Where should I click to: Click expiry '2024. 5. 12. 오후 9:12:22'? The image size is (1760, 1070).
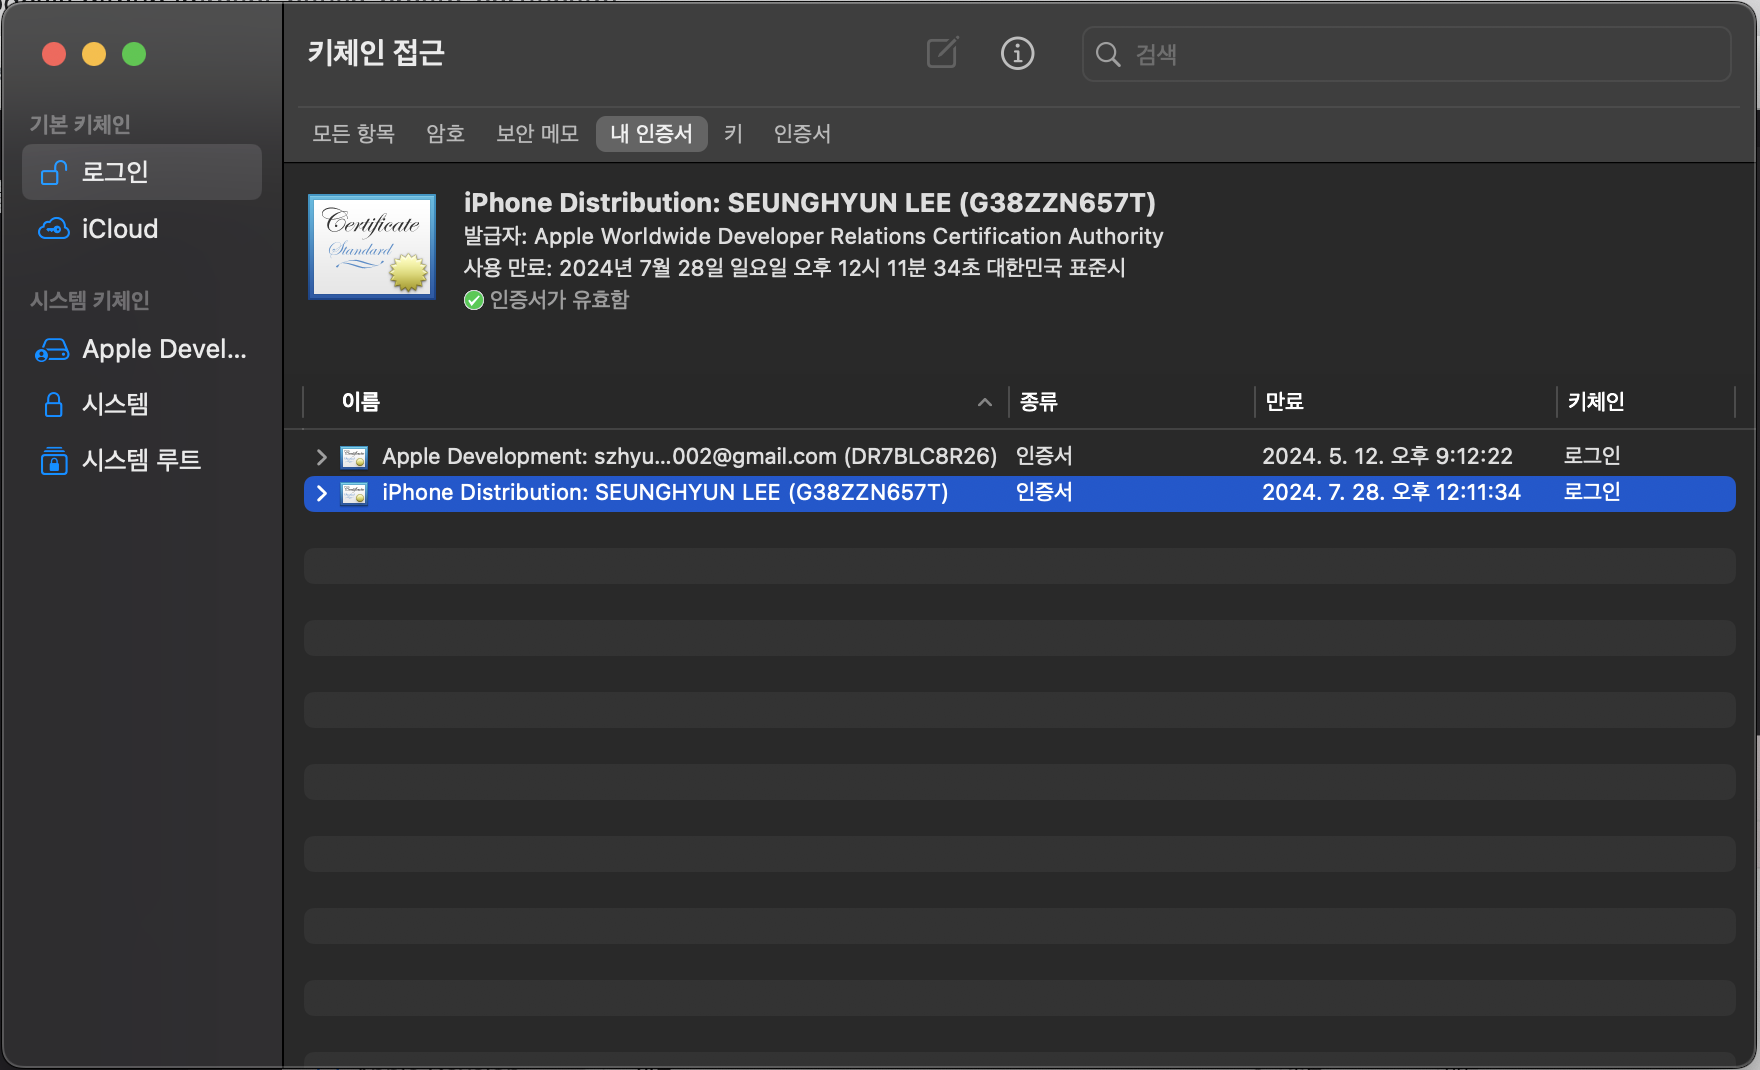tap(1387, 457)
